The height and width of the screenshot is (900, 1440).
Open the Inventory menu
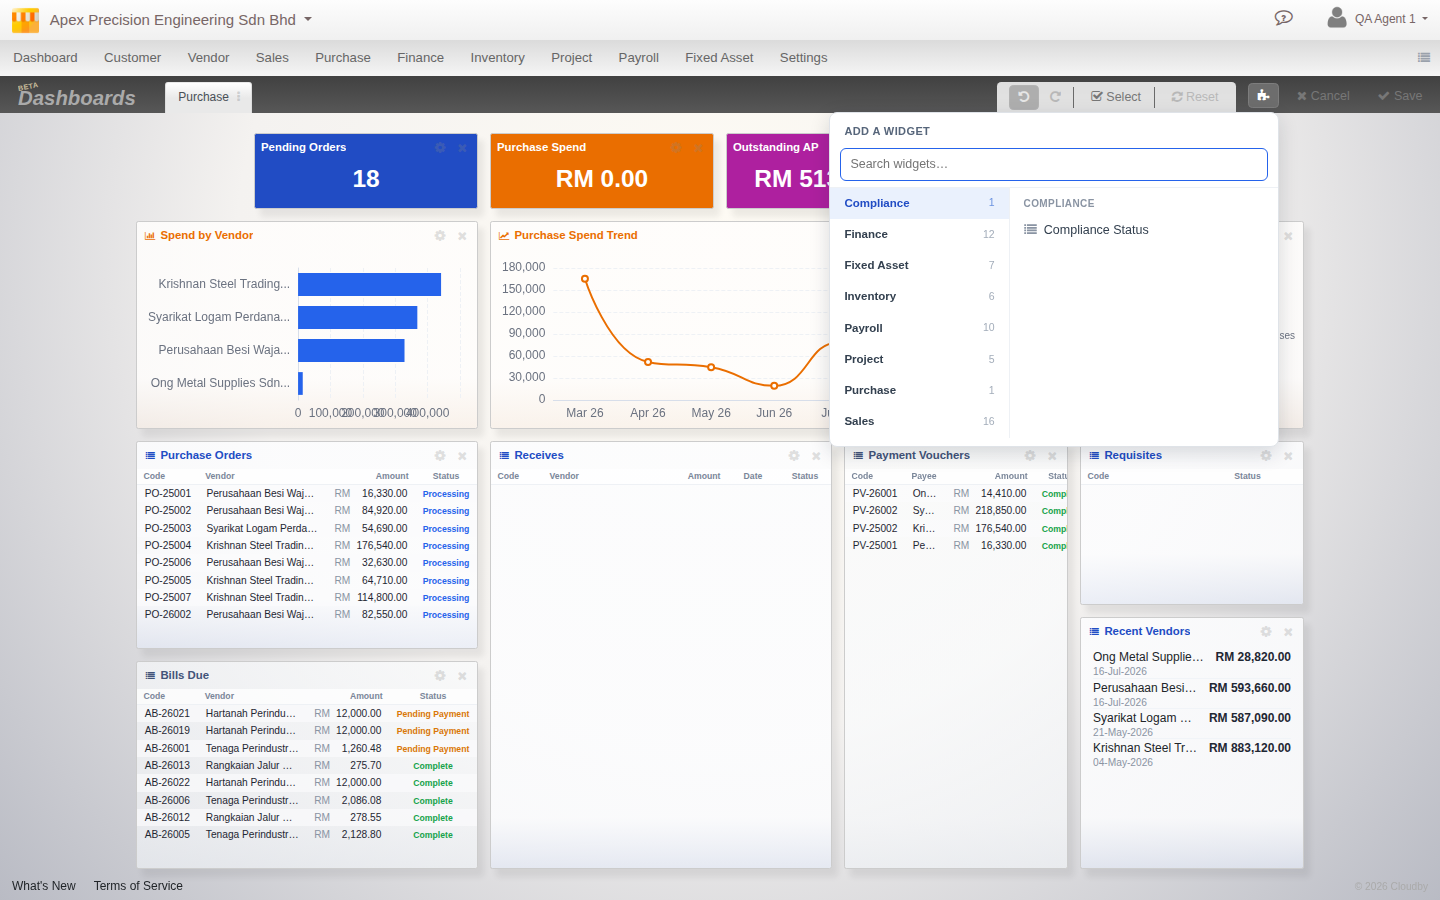[497, 58]
